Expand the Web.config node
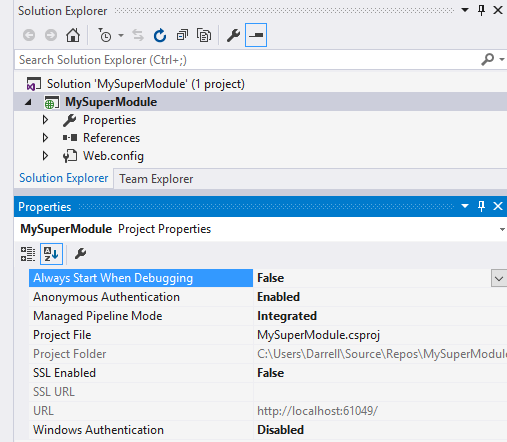This screenshot has height=442, width=507. click(45, 156)
